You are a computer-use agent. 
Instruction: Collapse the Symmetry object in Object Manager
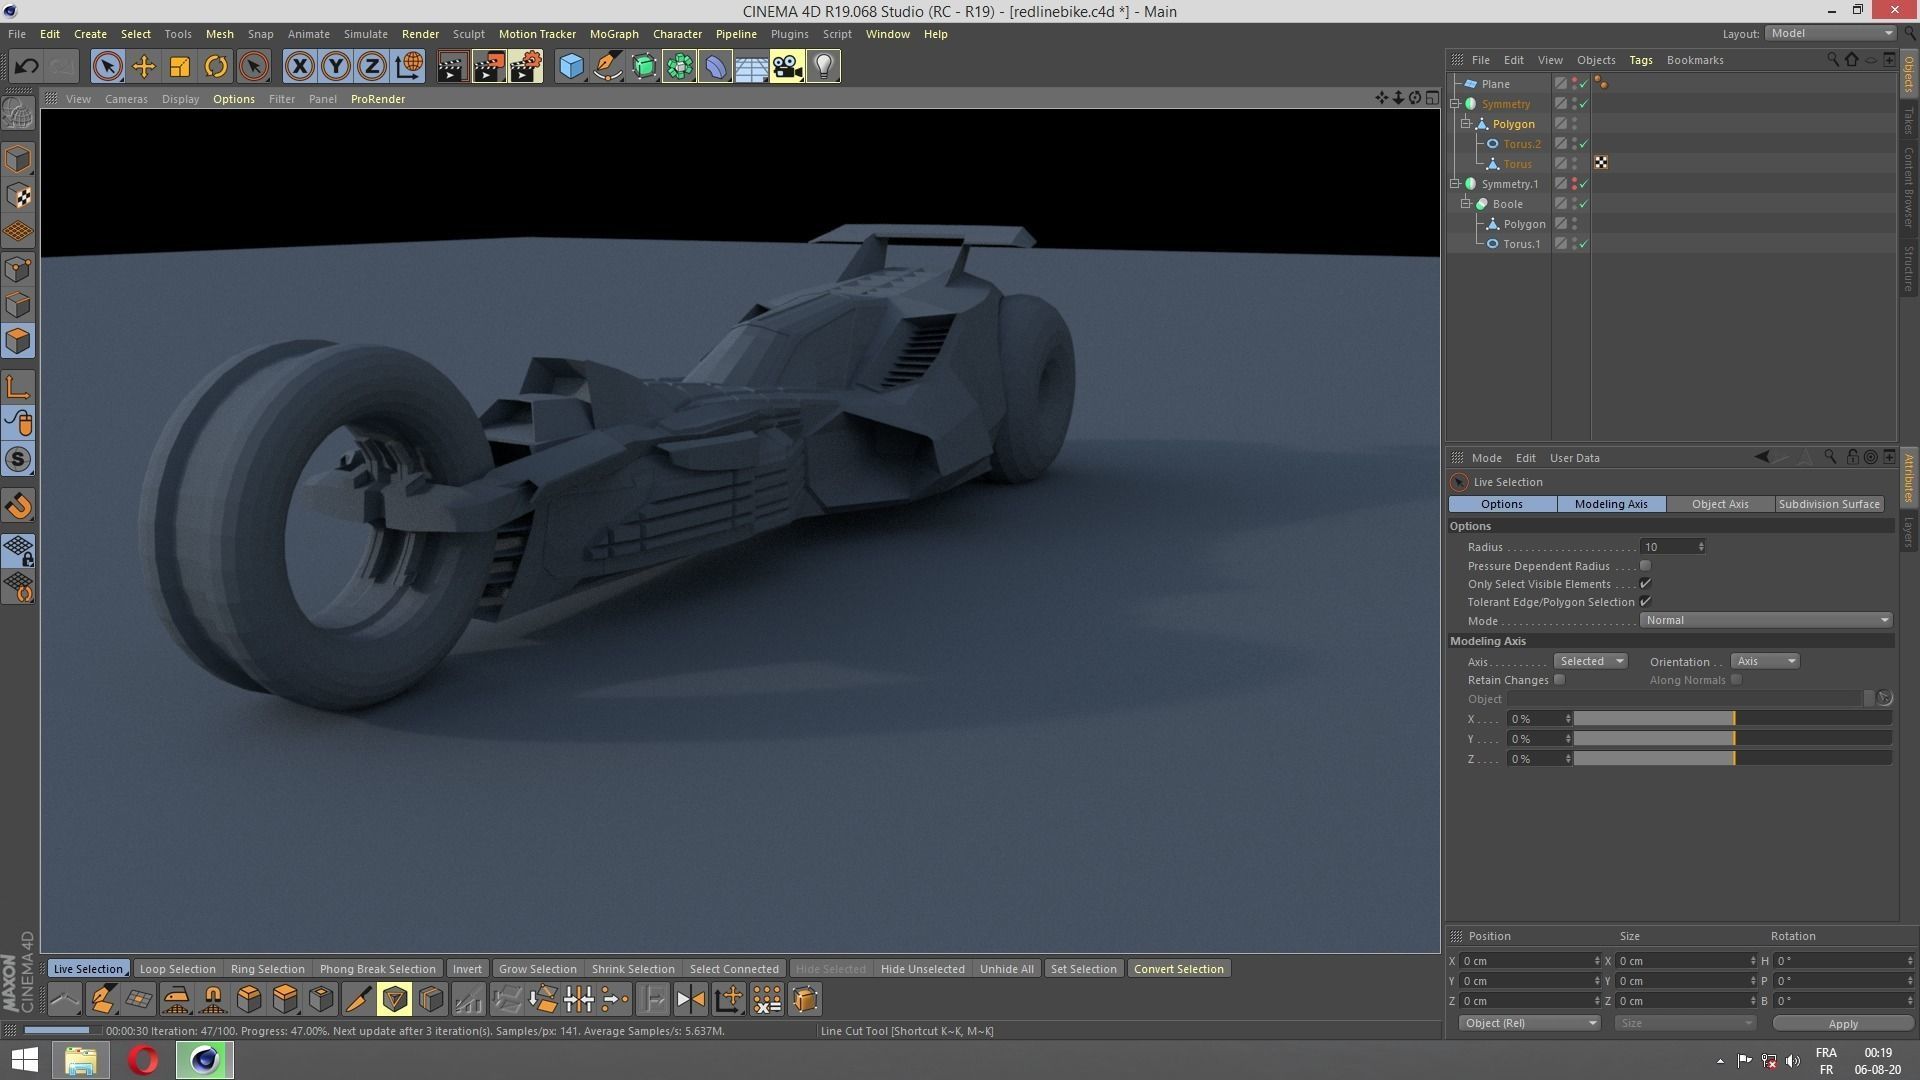click(1456, 103)
